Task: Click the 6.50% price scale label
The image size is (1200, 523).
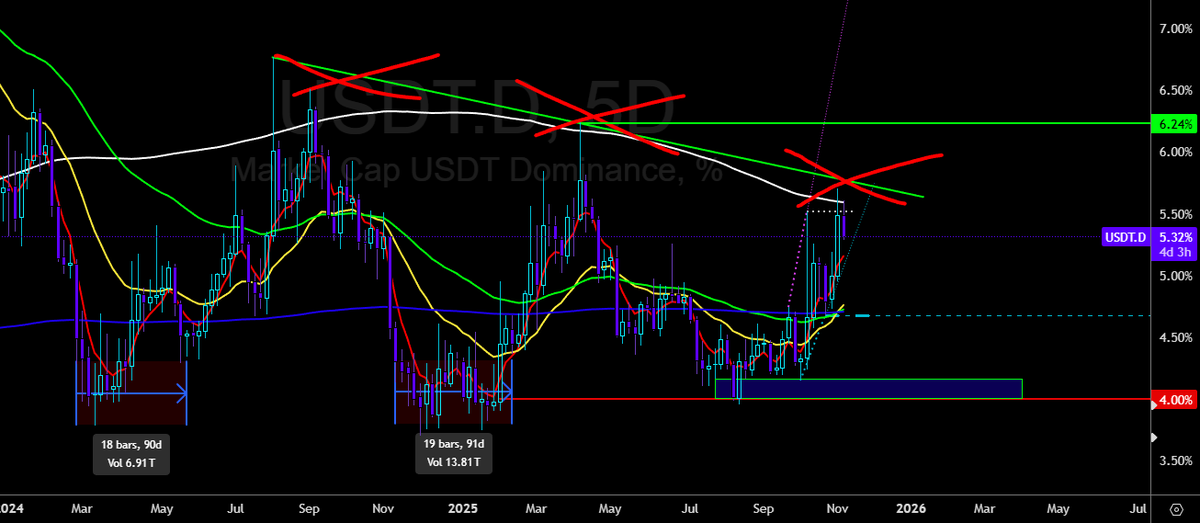Action: pyautogui.click(x=1174, y=90)
